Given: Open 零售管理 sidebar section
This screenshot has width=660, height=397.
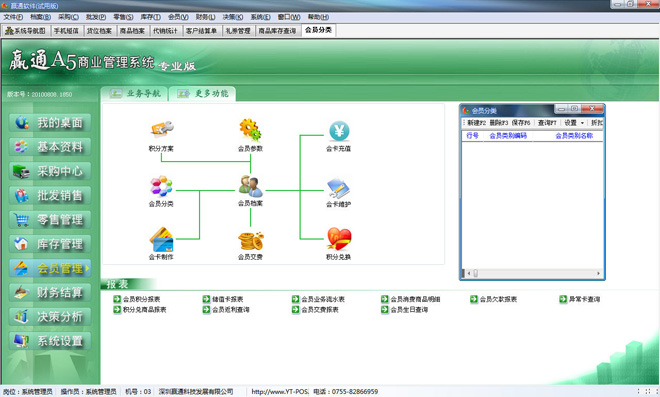Looking at the screenshot, I should coord(50,220).
